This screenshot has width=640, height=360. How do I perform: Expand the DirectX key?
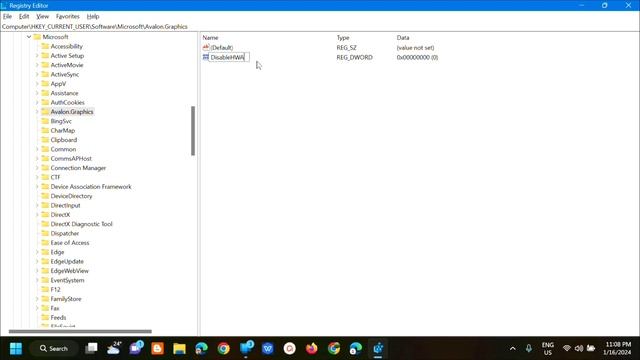tap(37, 215)
